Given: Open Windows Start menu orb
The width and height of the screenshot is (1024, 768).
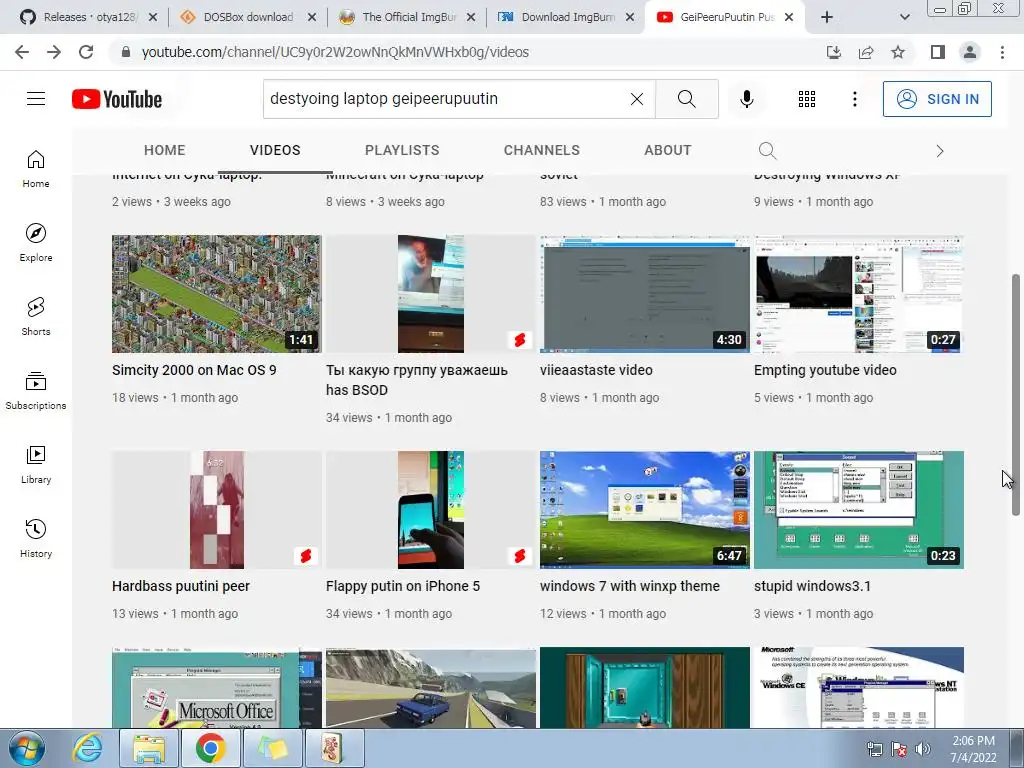Looking at the screenshot, I should coord(27,749).
